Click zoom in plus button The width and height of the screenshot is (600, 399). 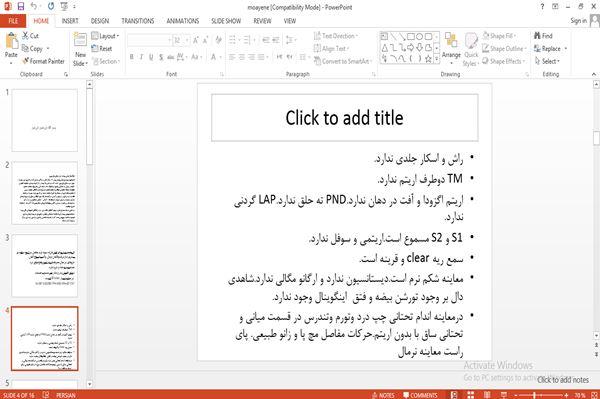(x=566, y=395)
